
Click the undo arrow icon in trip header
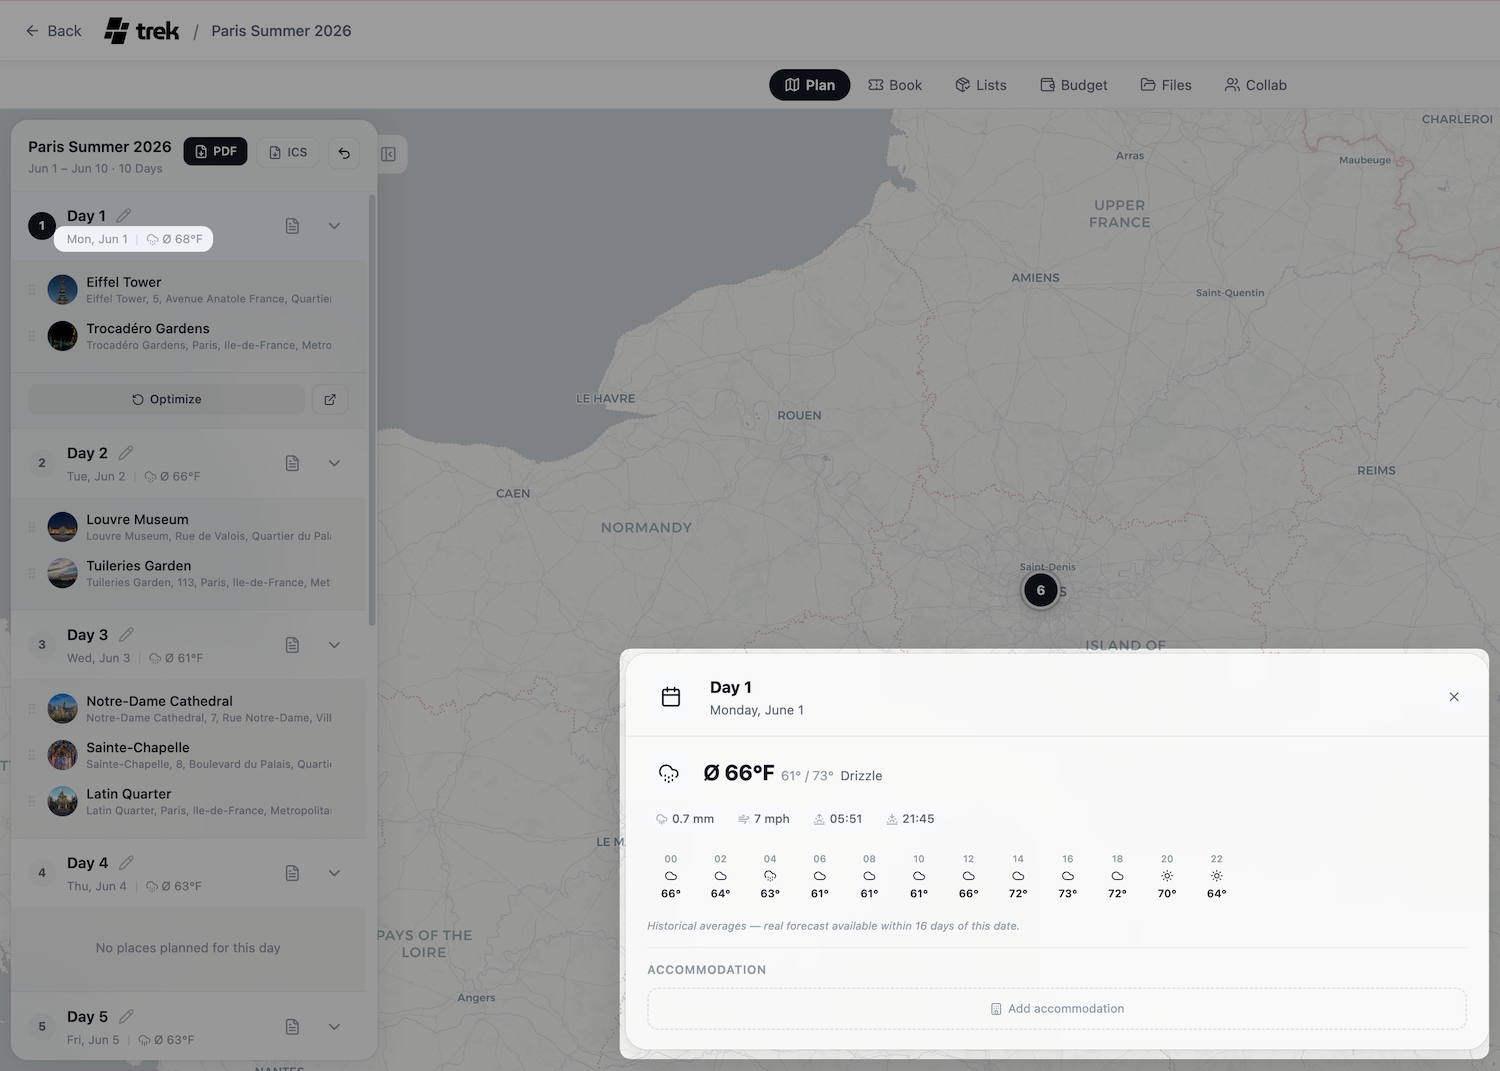(344, 153)
